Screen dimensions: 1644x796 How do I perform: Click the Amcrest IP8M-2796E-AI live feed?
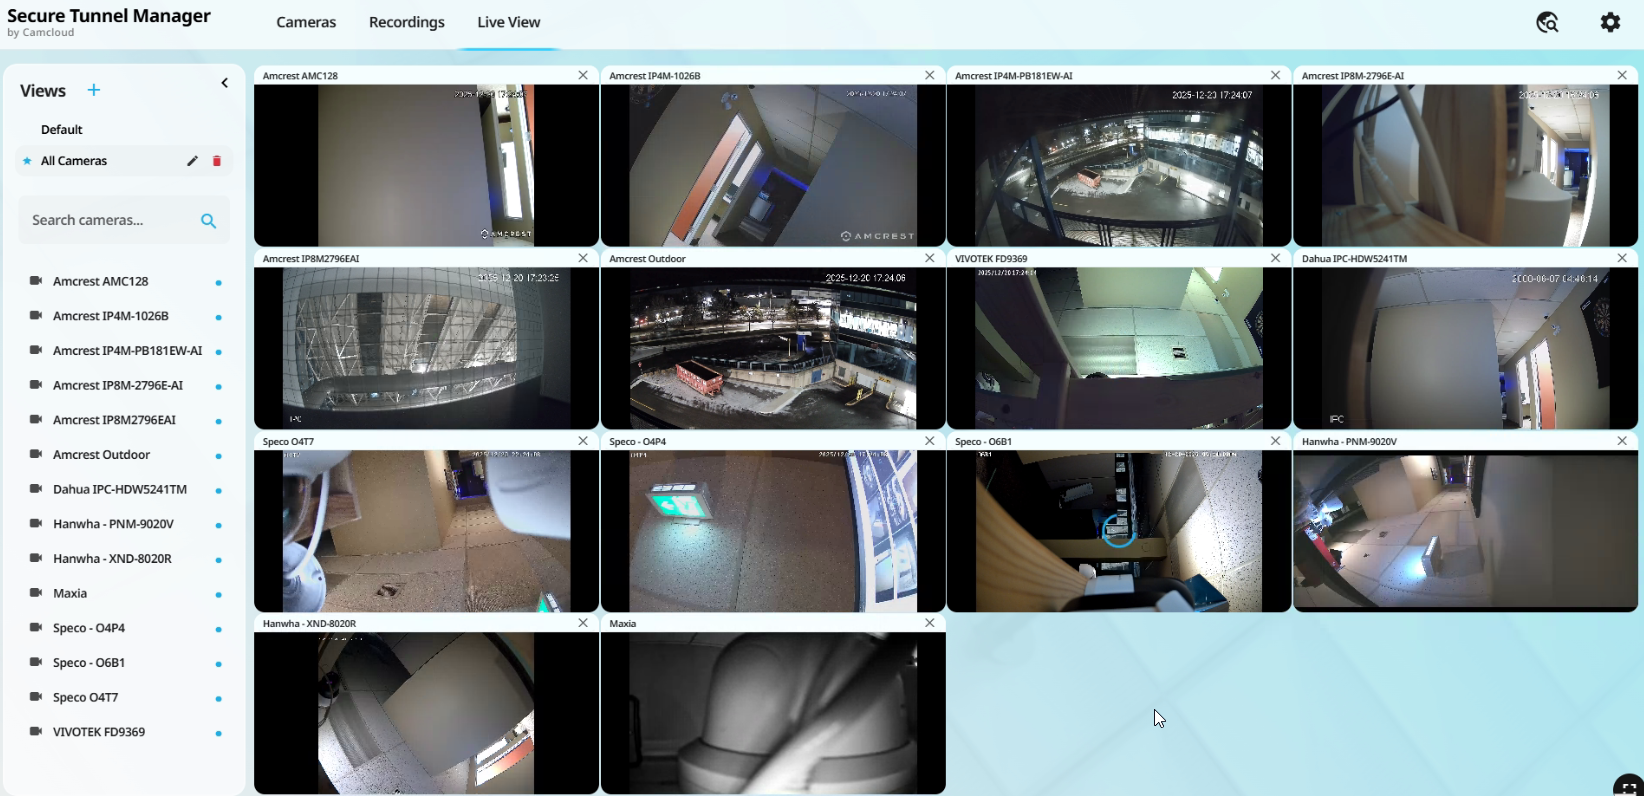pyautogui.click(x=1466, y=165)
